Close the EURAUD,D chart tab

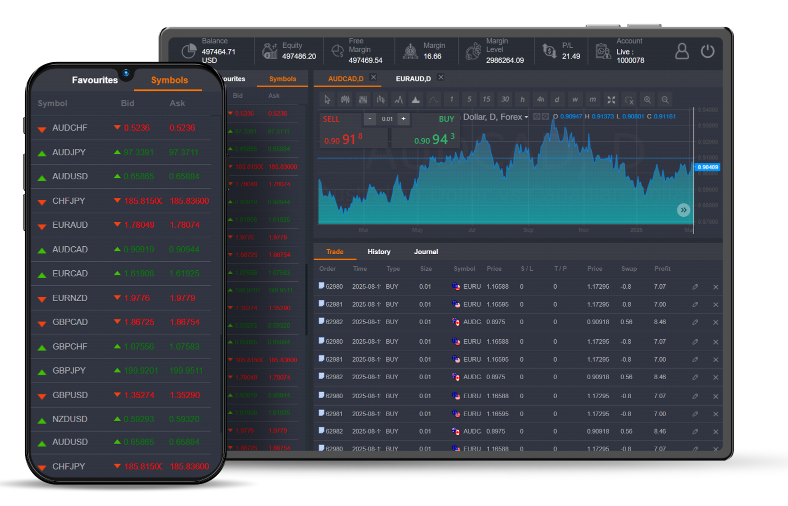coord(441,77)
